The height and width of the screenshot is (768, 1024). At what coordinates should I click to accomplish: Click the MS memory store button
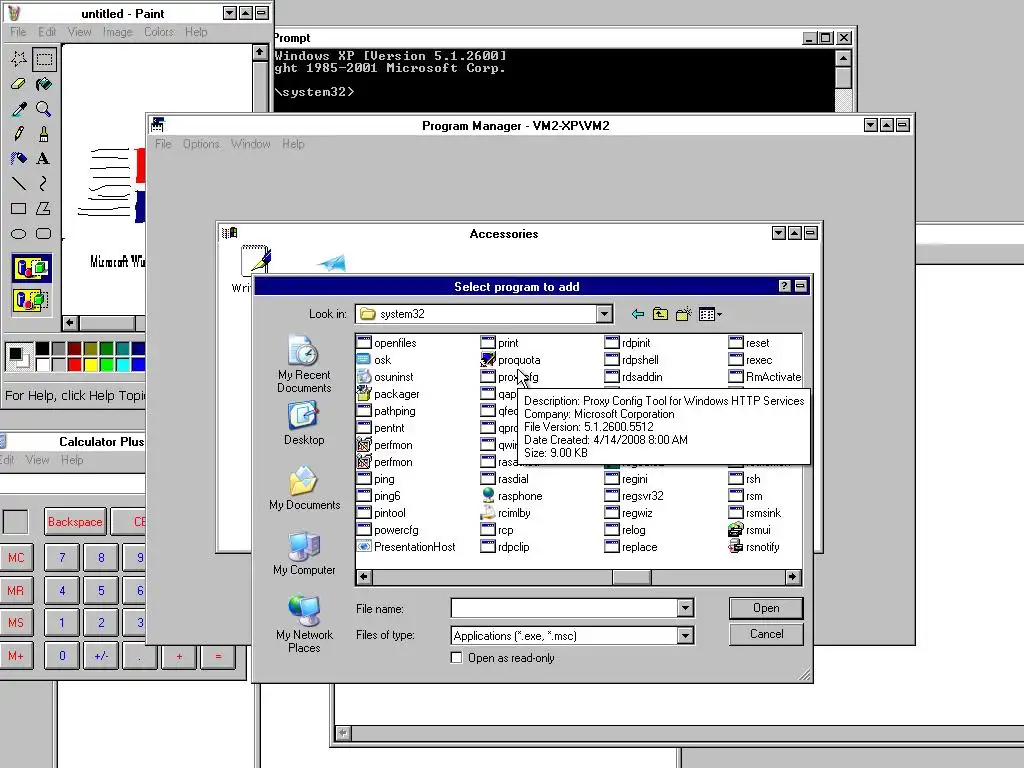click(16, 623)
